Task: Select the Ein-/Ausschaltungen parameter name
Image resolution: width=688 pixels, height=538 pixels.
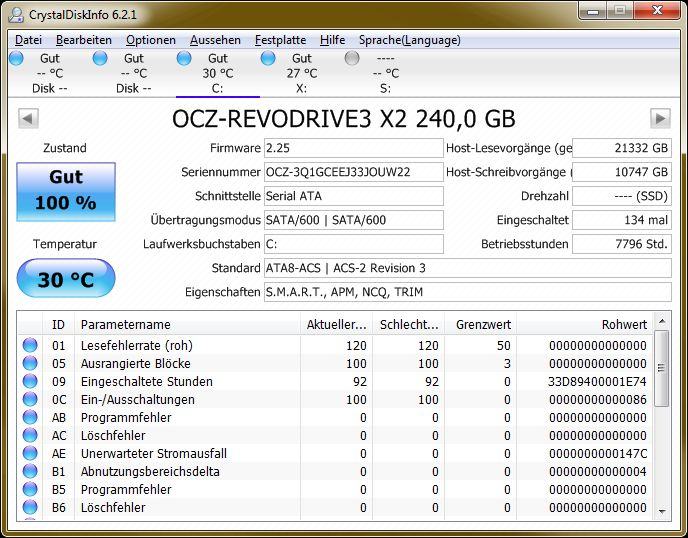Action: coord(137,399)
